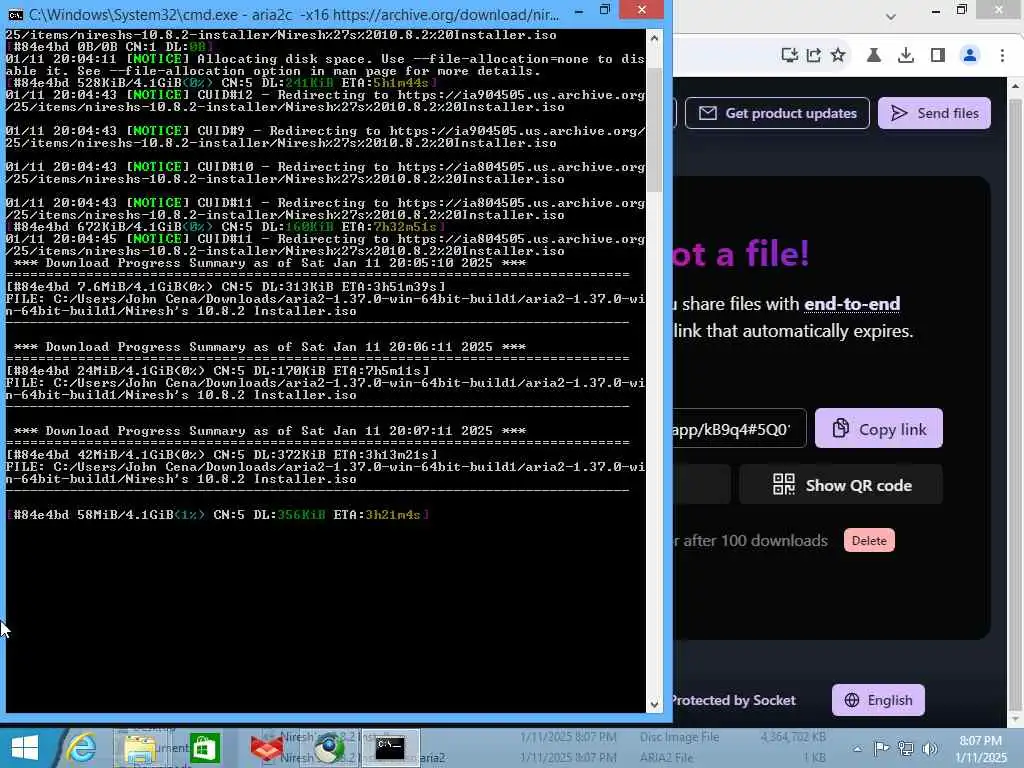This screenshot has width=1024, height=768.
Task: Click the taskbar clock showing 8:07 PM
Action: pyautogui.click(x=981, y=749)
